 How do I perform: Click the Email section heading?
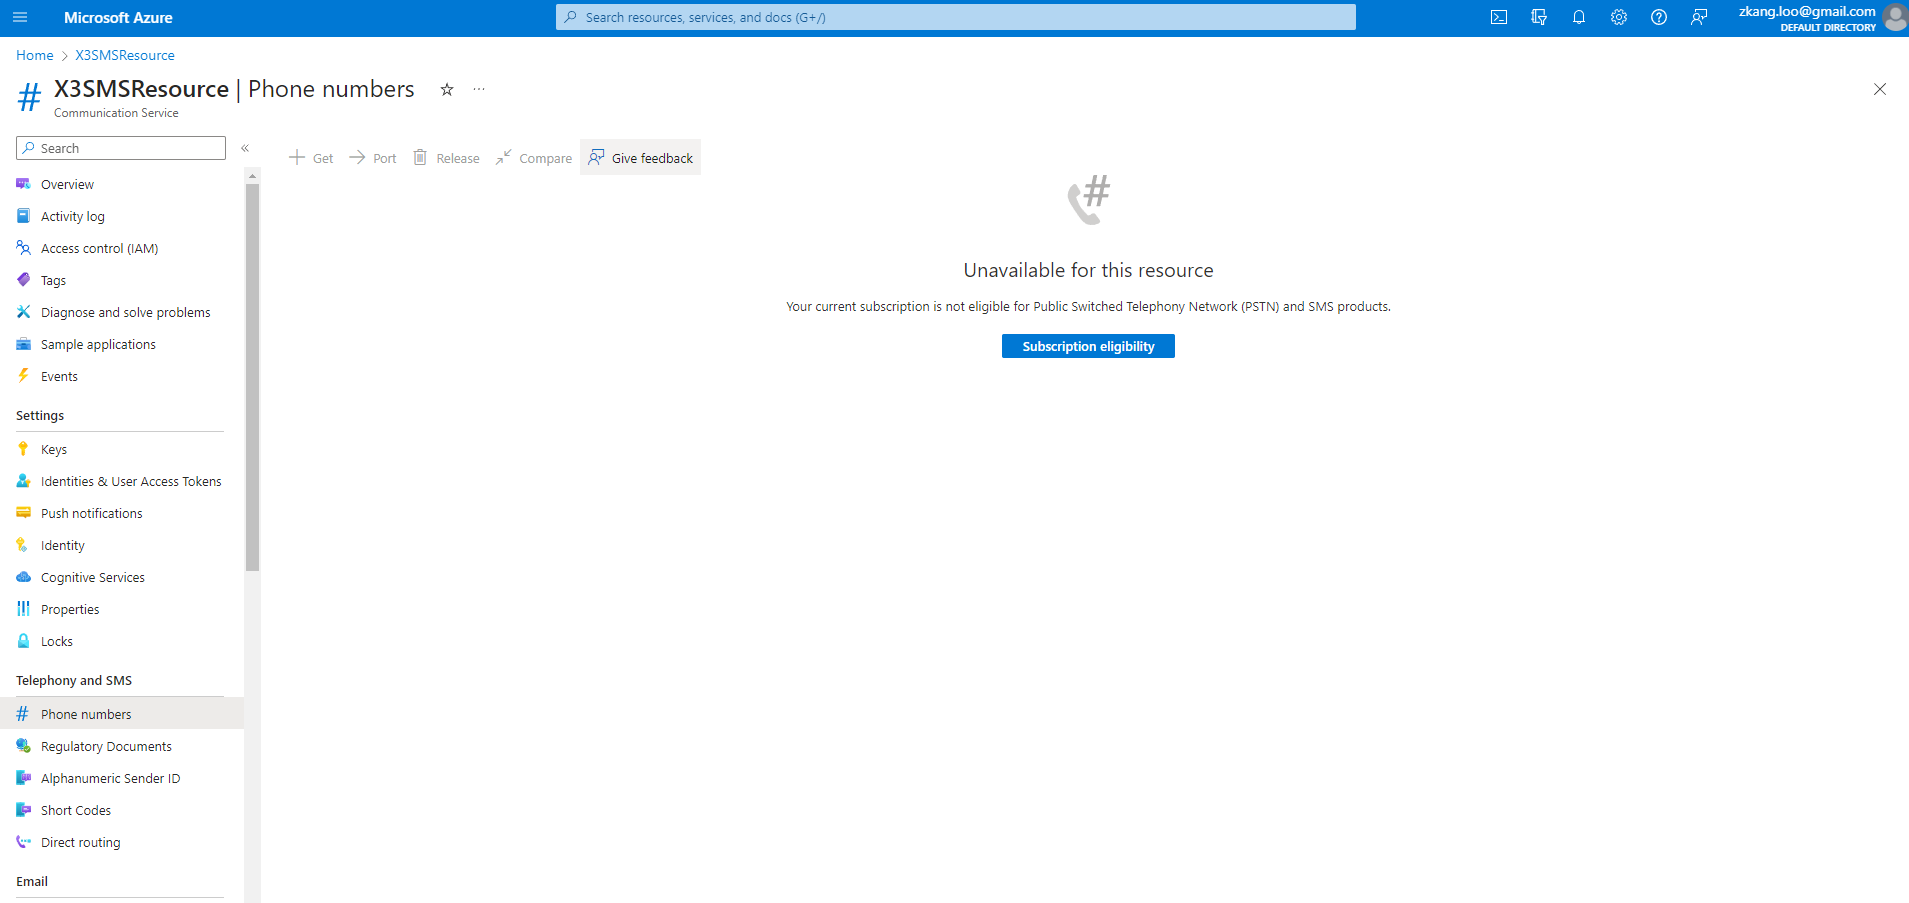pyautogui.click(x=32, y=881)
